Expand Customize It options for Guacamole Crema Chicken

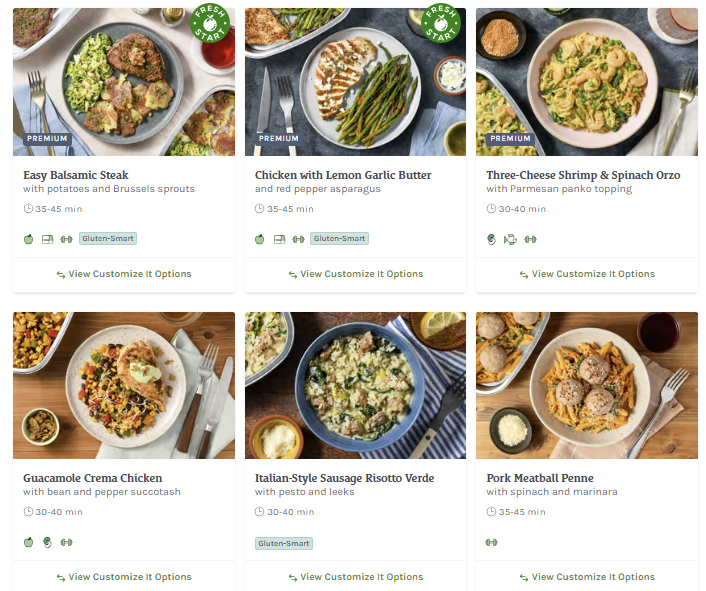click(x=124, y=577)
